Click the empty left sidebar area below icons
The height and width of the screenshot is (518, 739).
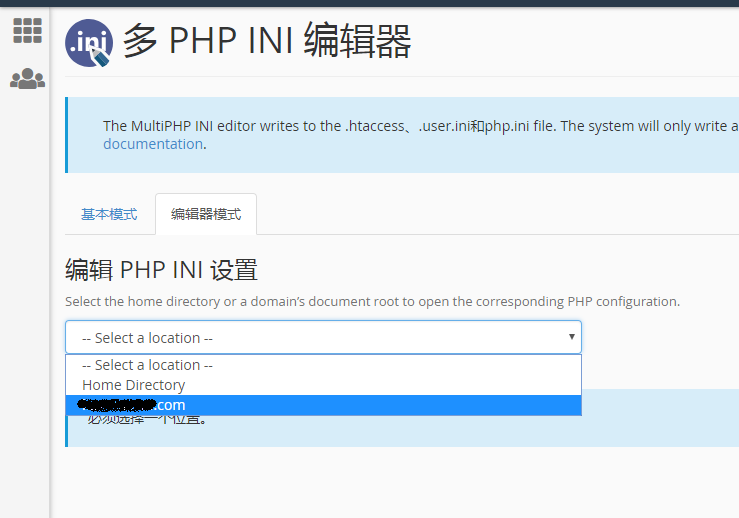25,300
